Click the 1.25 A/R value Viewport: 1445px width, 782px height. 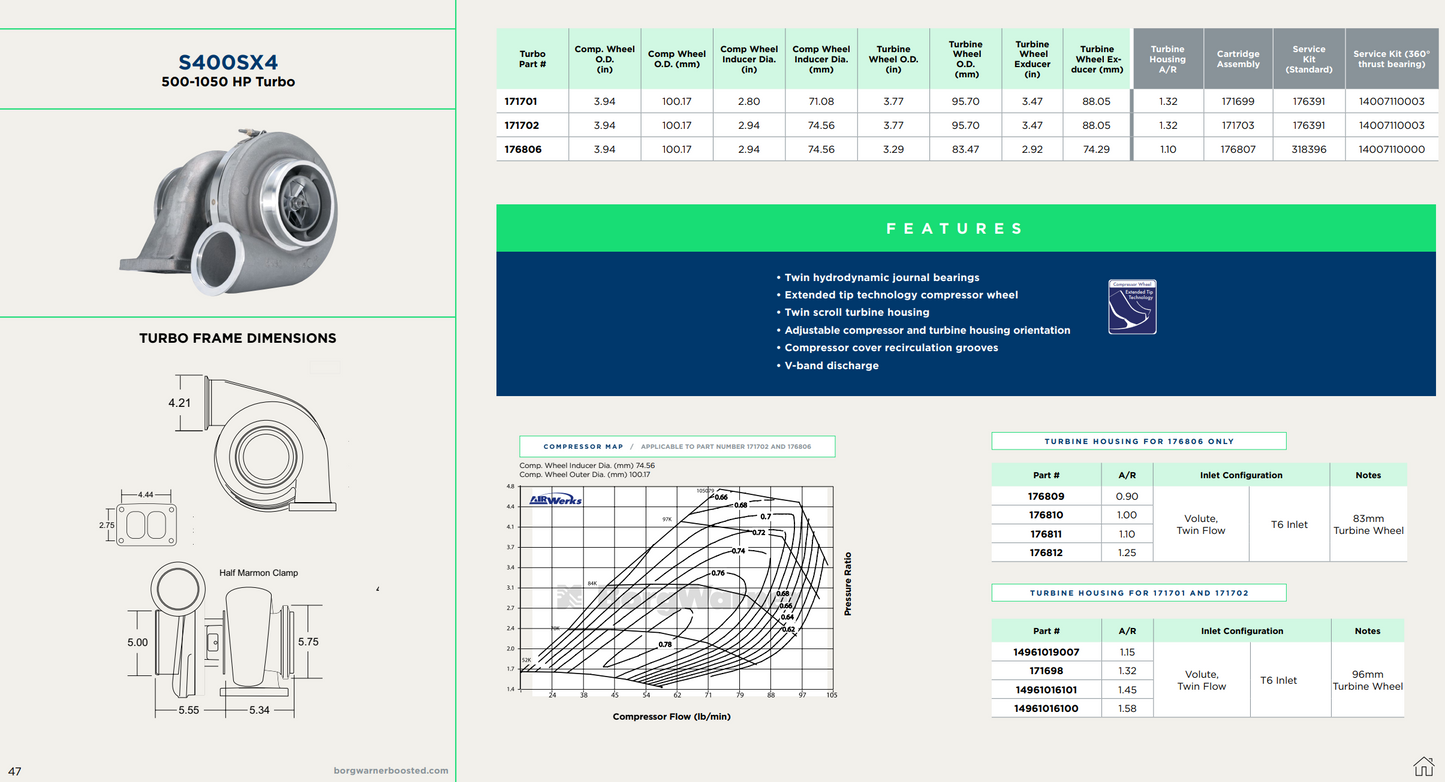(1127, 552)
